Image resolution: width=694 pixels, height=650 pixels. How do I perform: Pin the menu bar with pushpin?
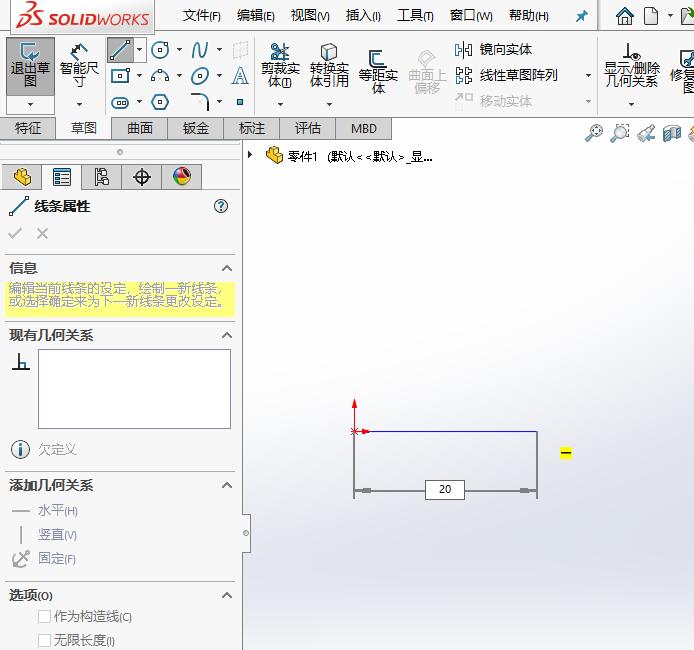581,16
